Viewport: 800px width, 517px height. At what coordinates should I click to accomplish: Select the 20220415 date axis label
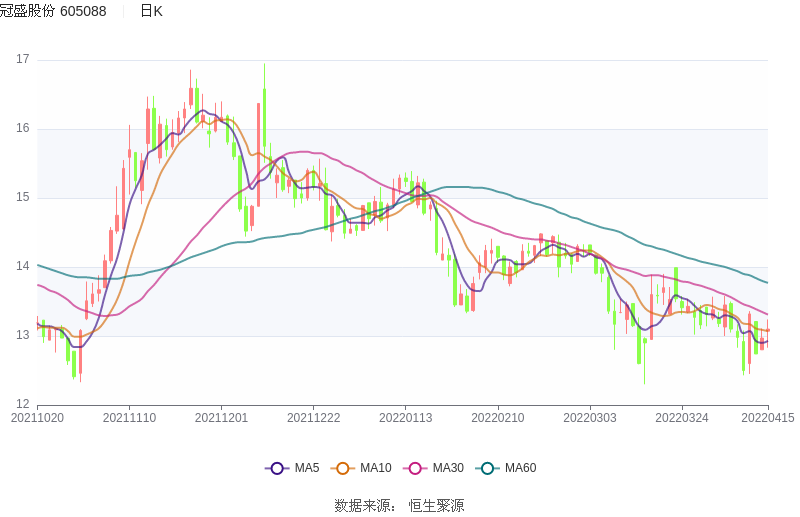pos(767,418)
